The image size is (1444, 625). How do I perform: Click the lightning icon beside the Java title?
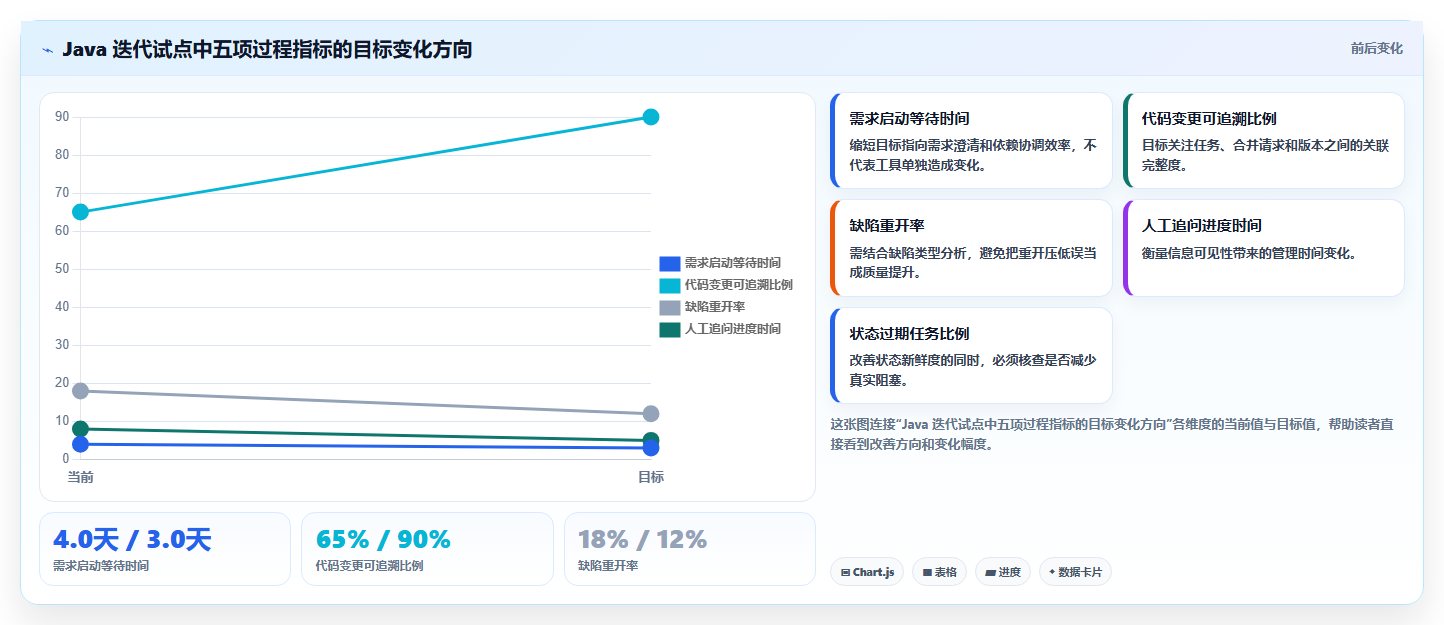pyautogui.click(x=47, y=49)
